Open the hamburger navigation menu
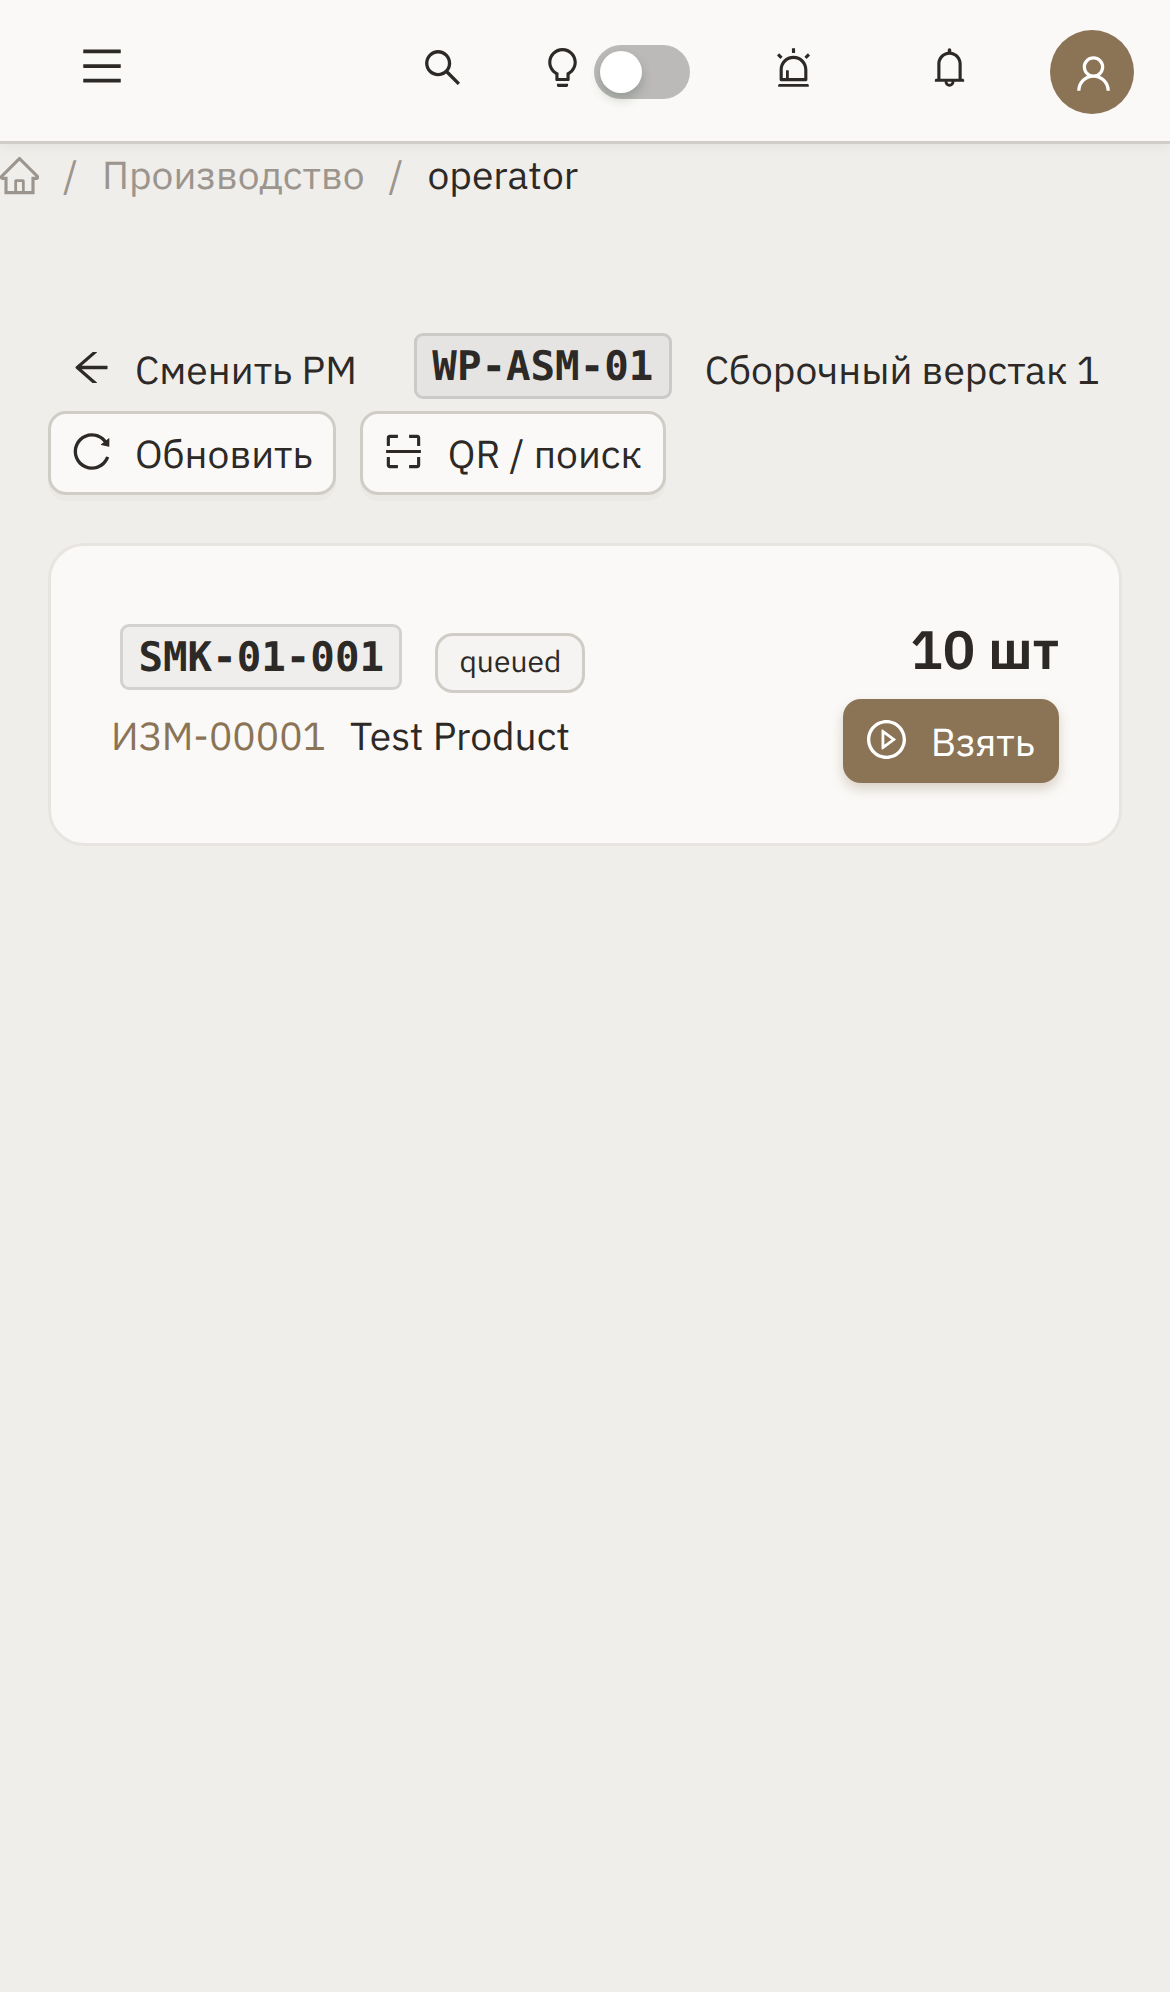1170x1992 pixels. pos(102,68)
